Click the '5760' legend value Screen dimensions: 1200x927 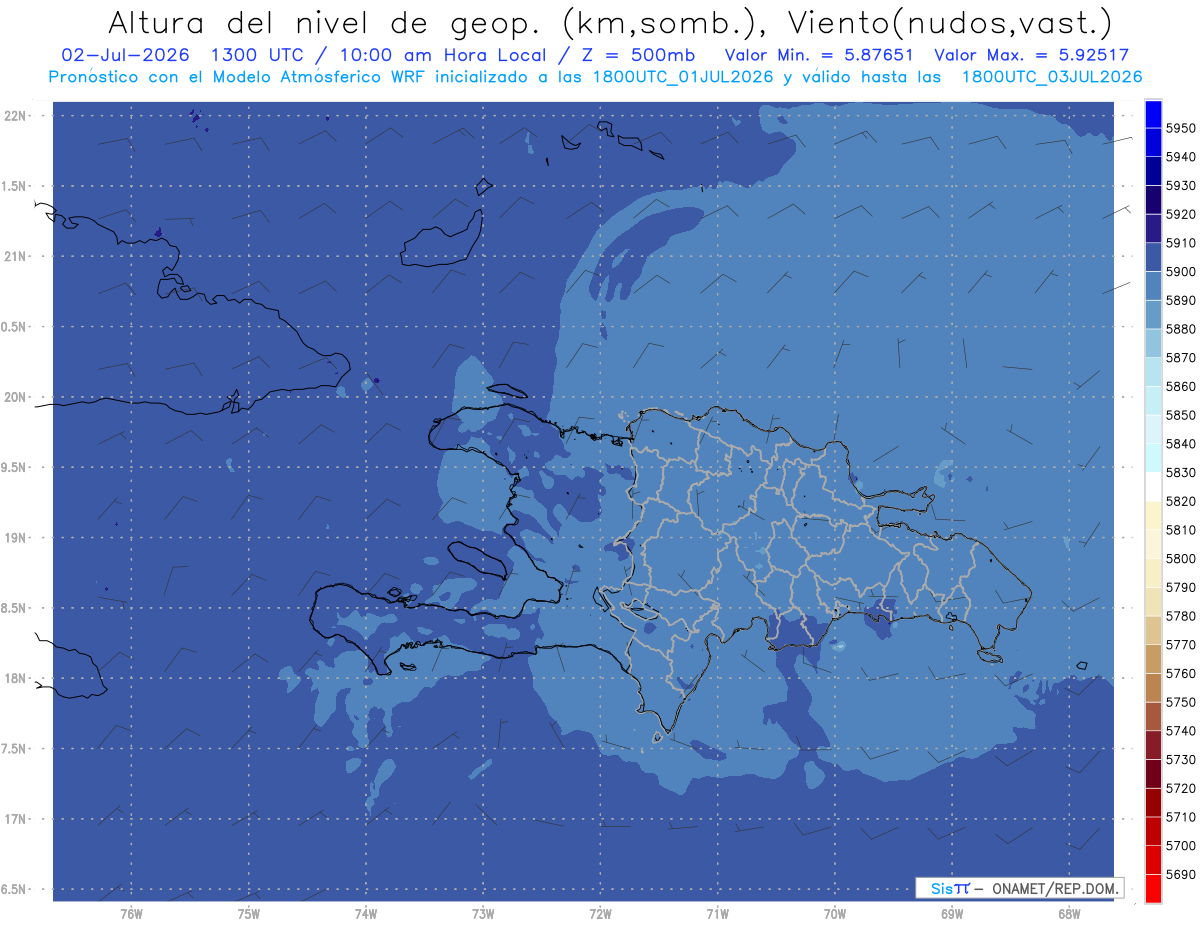pyautogui.click(x=1180, y=673)
